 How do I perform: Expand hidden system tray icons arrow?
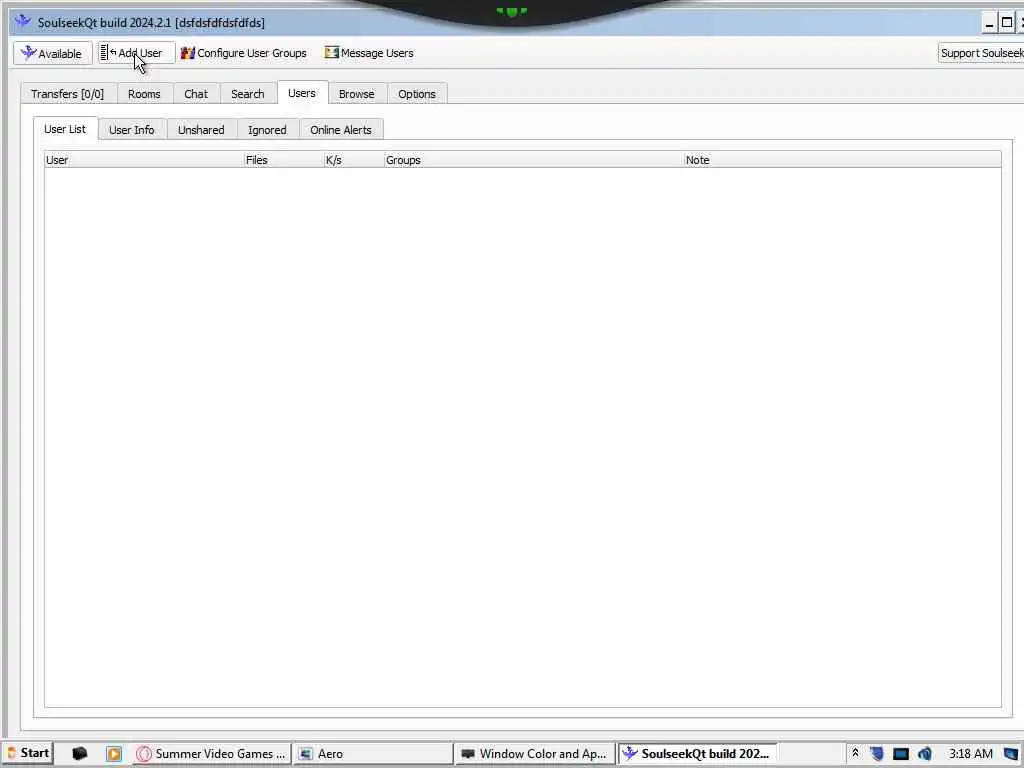(x=855, y=753)
